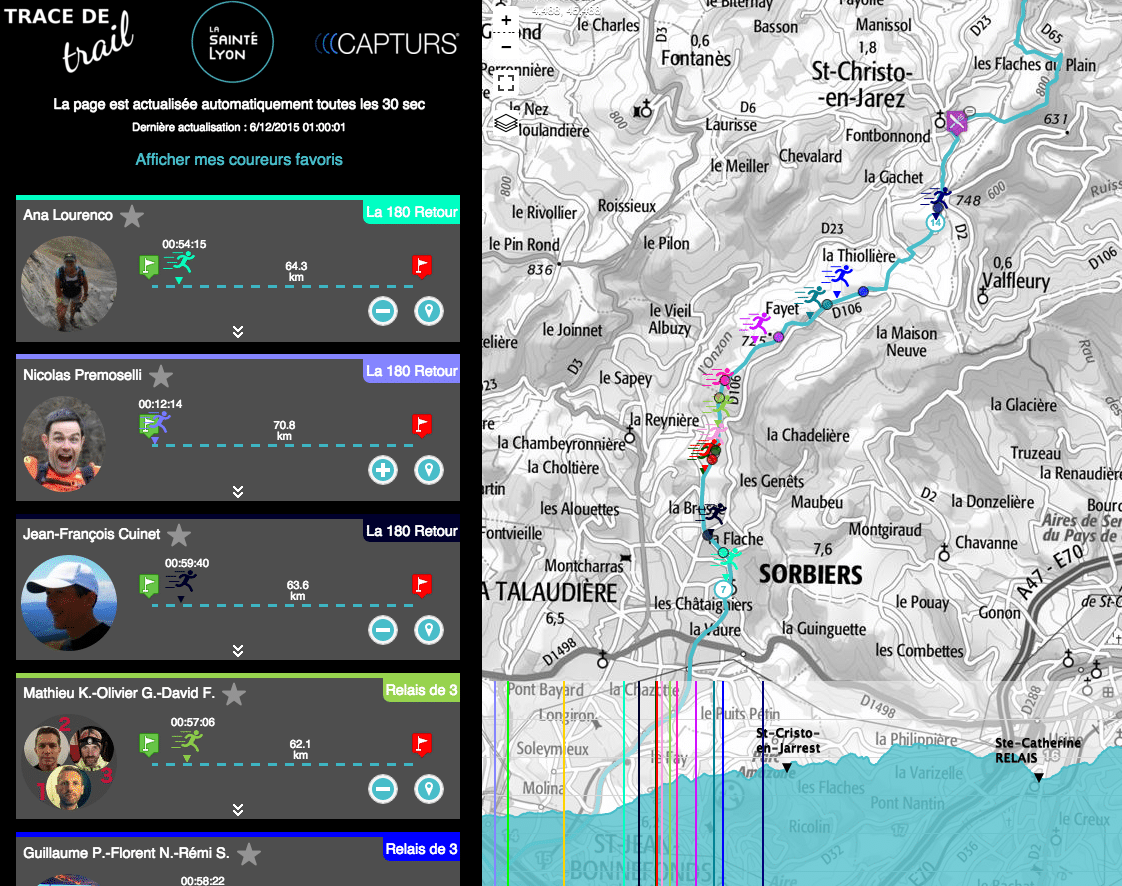
Task: Click the Trace de trail logo
Action: [69, 39]
